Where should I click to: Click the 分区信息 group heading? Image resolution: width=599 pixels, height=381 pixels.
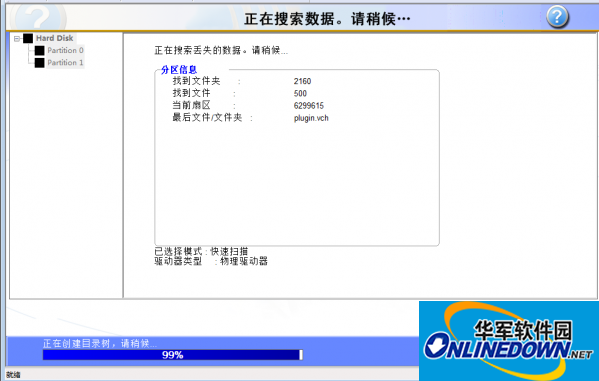pyautogui.click(x=179, y=70)
